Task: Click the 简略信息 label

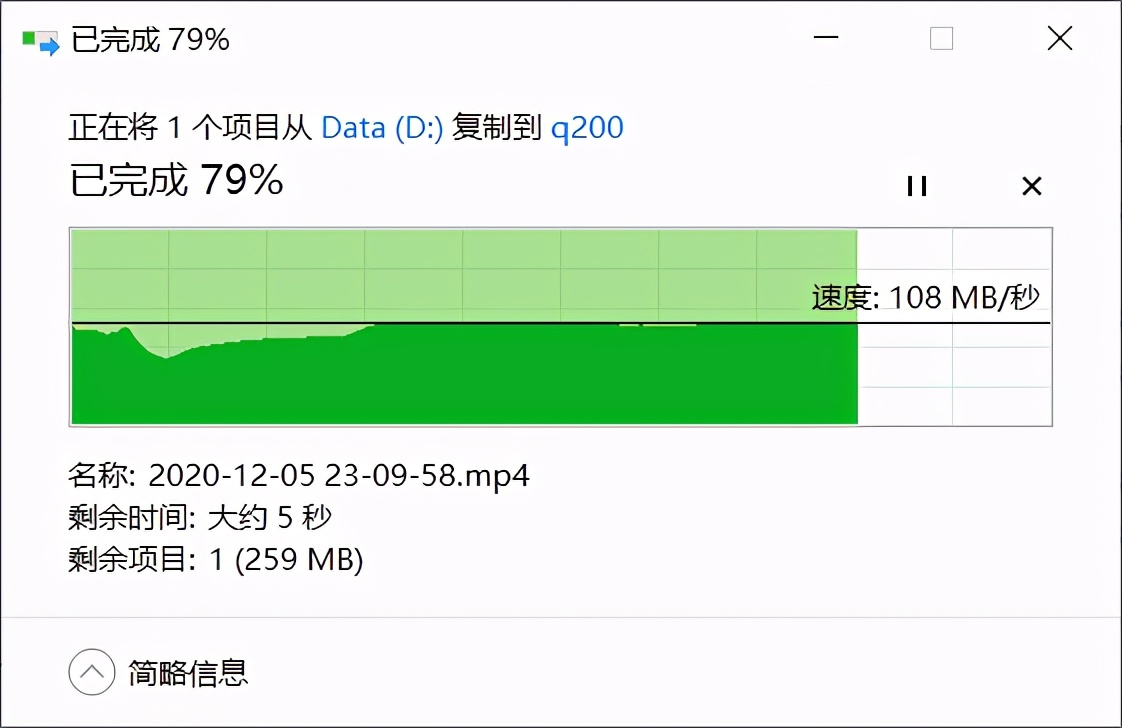Action: [187, 672]
